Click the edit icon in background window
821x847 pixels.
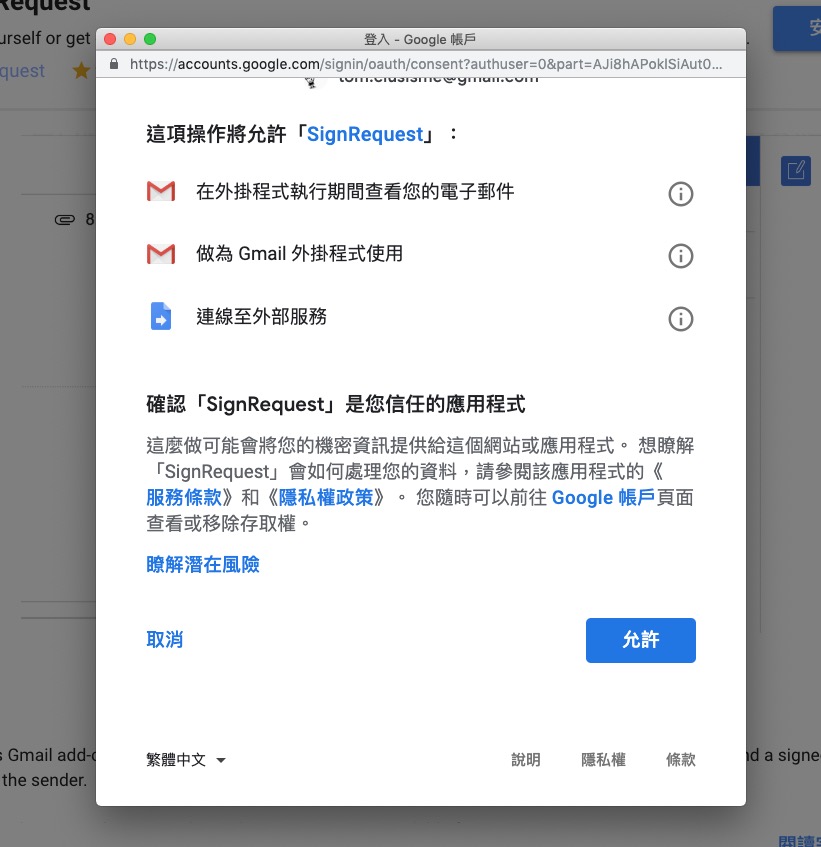(796, 171)
